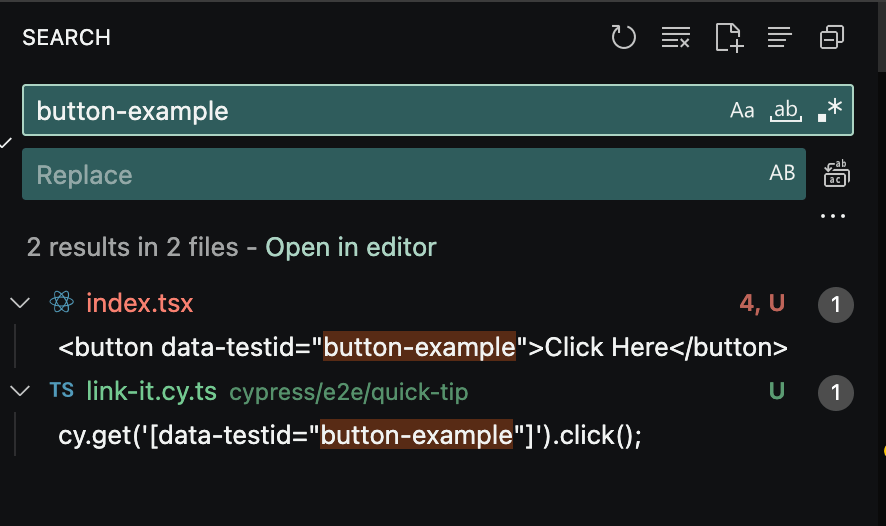Viewport: 886px width, 526px height.
Task: Enable Match Whole Word option
Action: tap(786, 110)
